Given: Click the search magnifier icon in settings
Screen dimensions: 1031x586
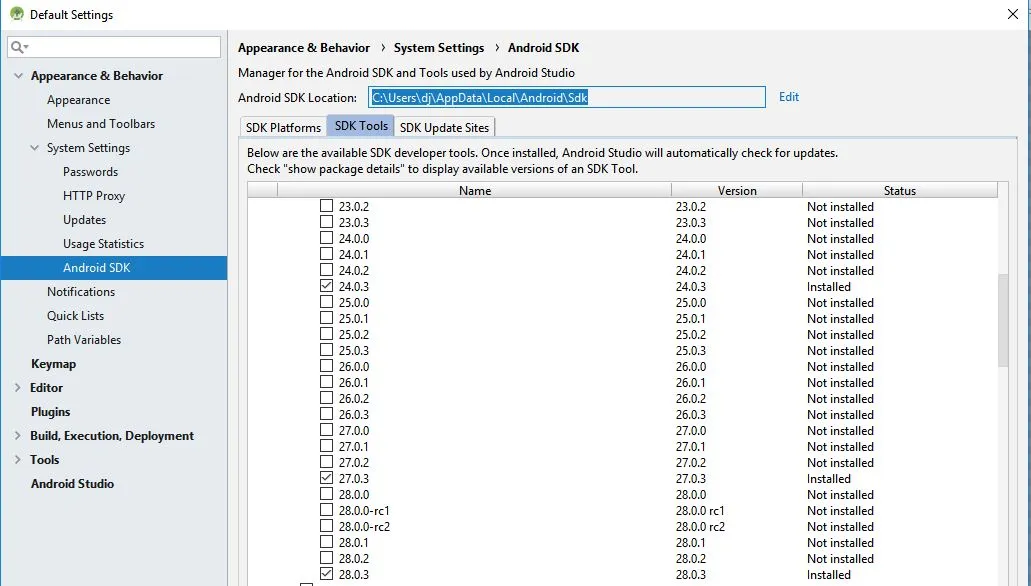Looking at the screenshot, I should pyautogui.click(x=18, y=47).
